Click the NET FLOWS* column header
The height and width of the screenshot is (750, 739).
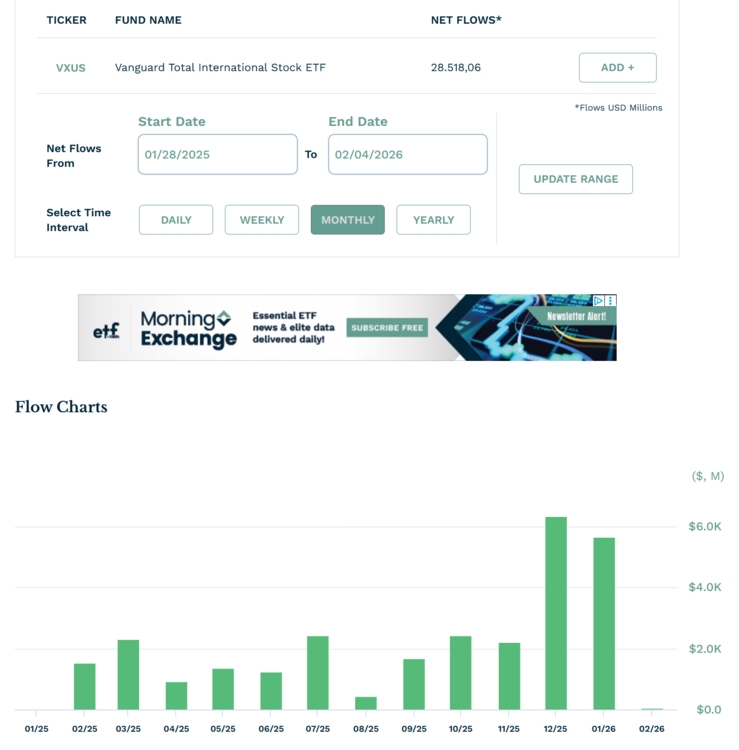[466, 20]
